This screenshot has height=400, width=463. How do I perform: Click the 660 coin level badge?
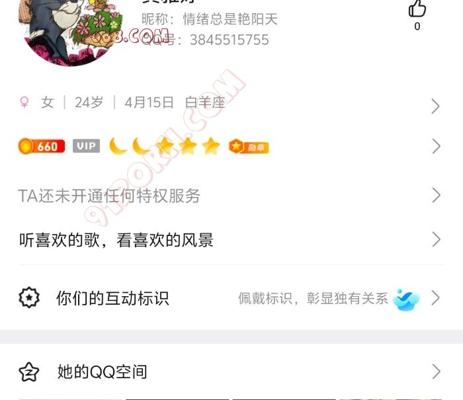[41, 146]
